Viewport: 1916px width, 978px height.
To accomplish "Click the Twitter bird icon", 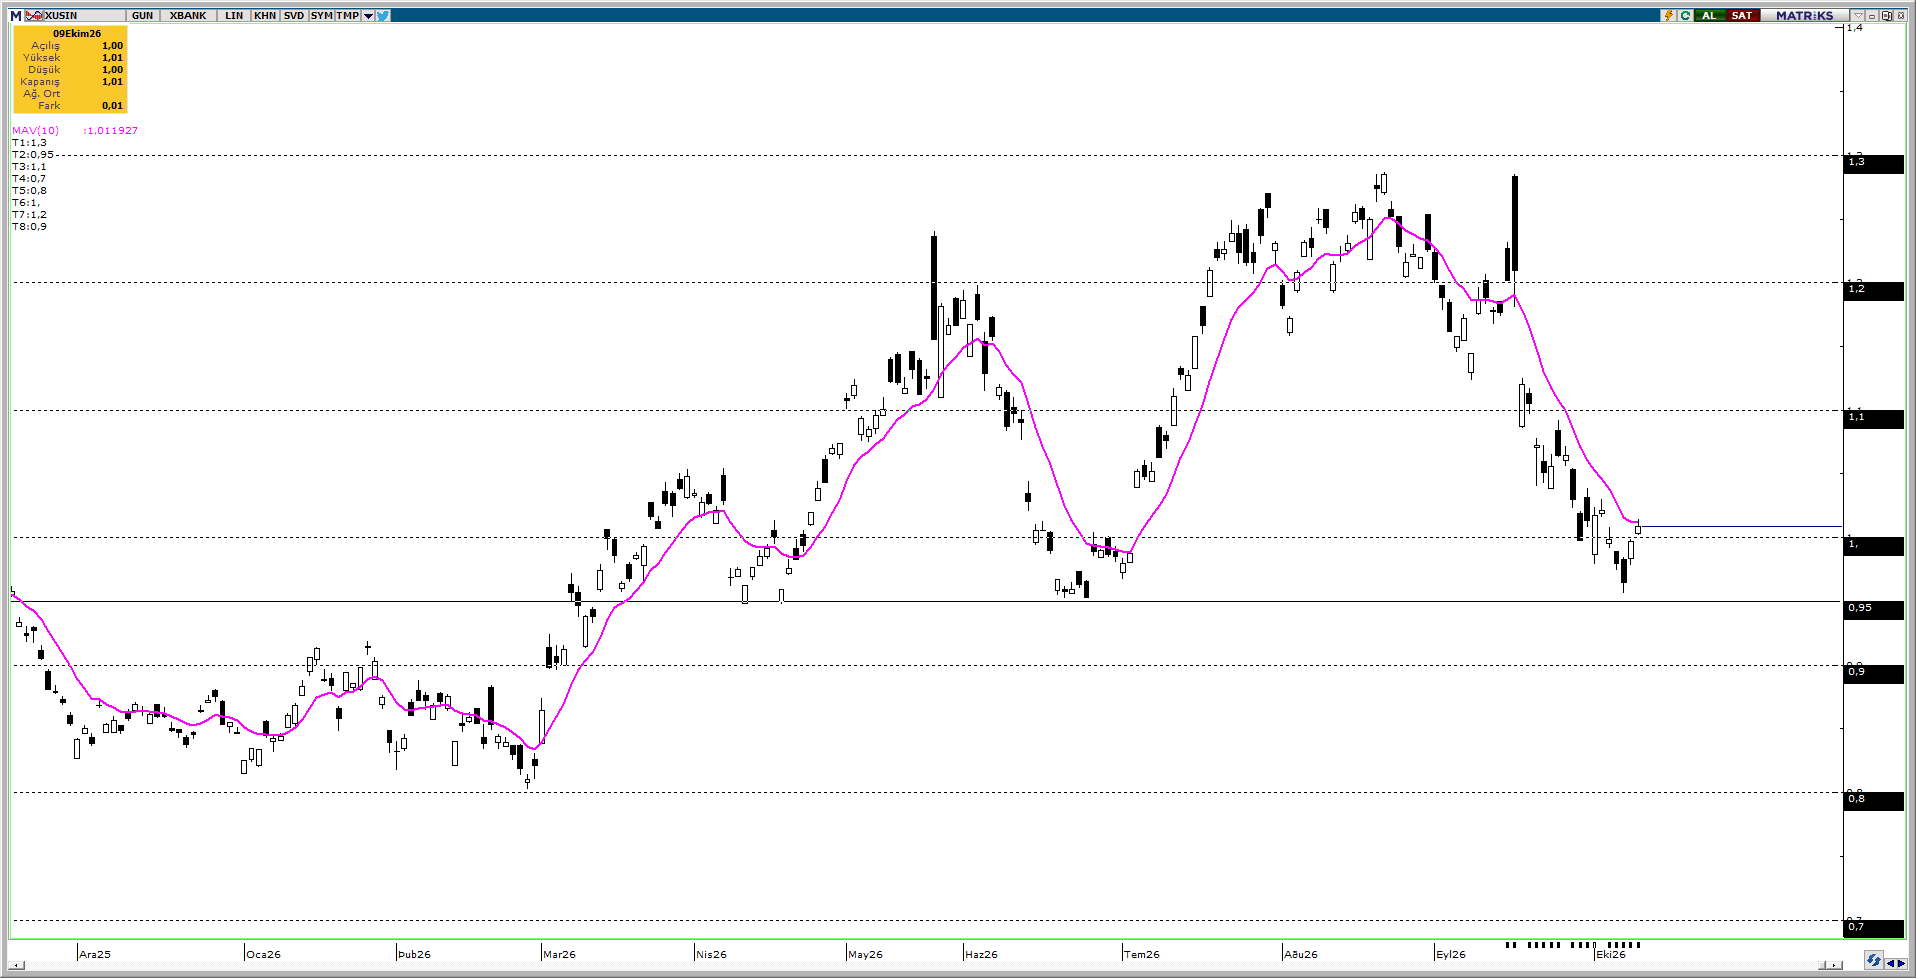I will click(383, 16).
